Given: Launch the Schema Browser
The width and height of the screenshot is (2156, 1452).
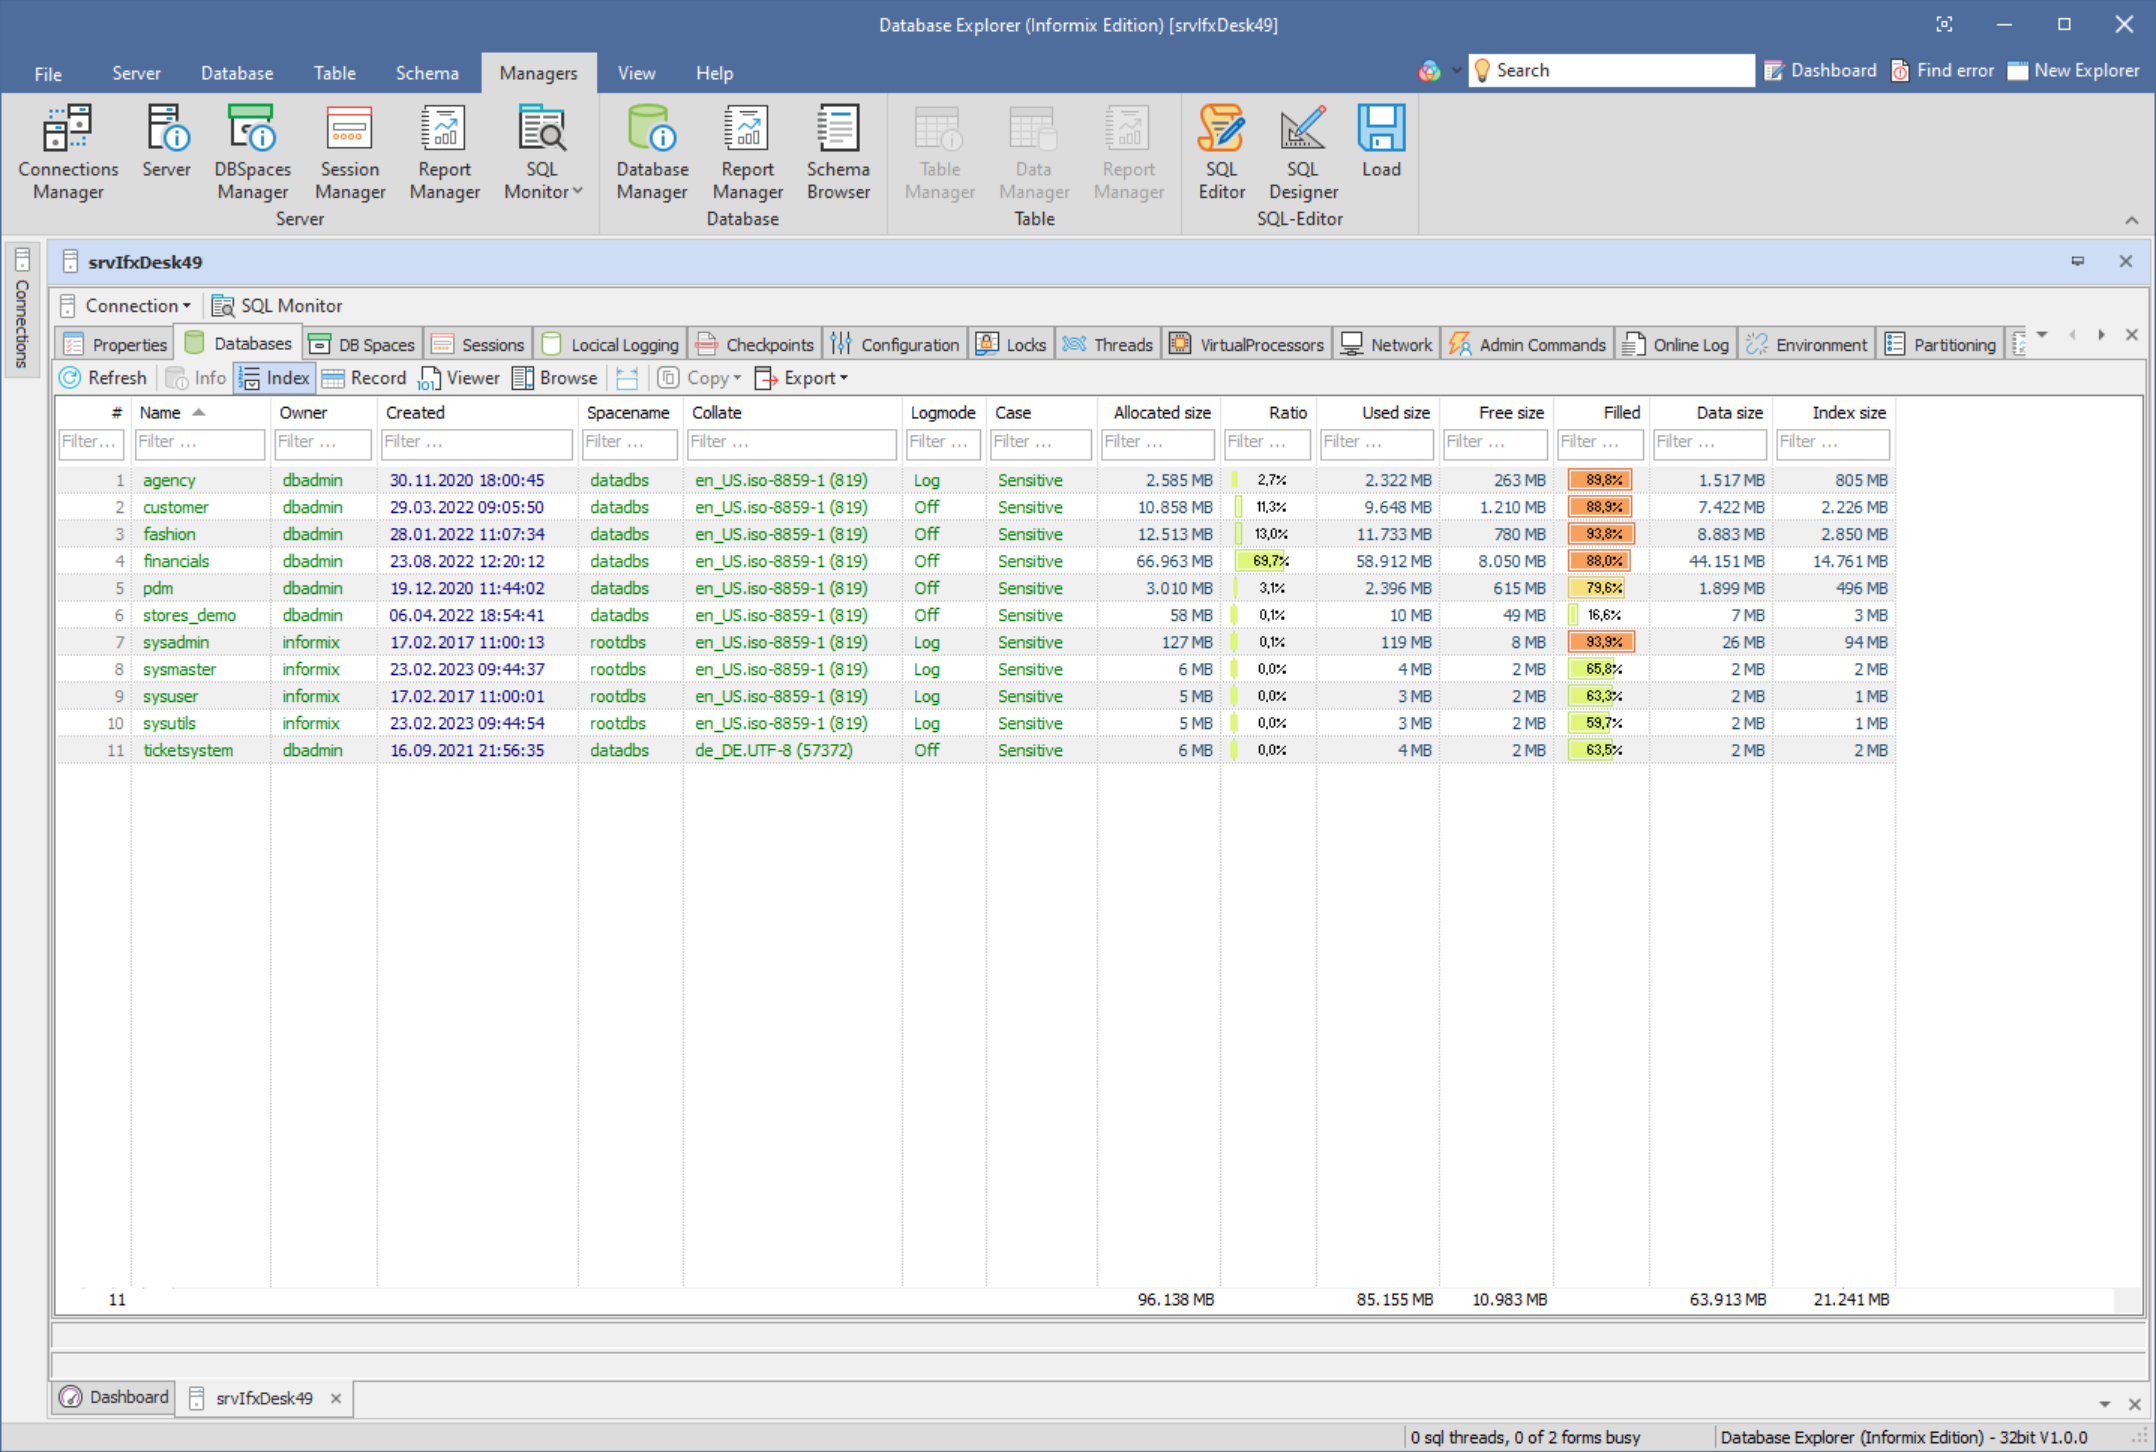Looking at the screenshot, I should click(x=838, y=152).
